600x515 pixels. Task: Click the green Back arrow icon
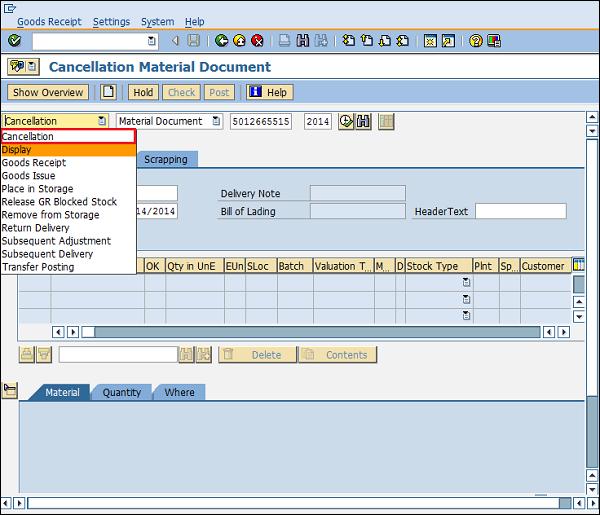[221, 41]
